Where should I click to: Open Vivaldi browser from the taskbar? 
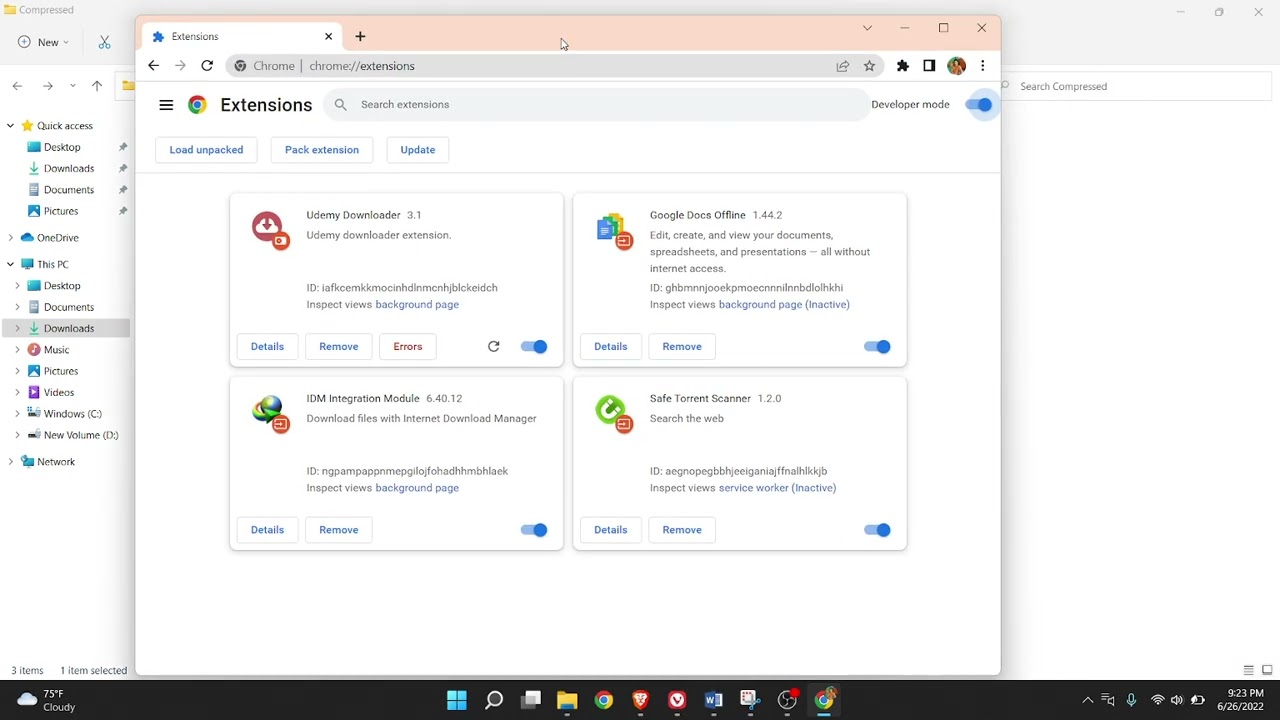[x=677, y=700]
